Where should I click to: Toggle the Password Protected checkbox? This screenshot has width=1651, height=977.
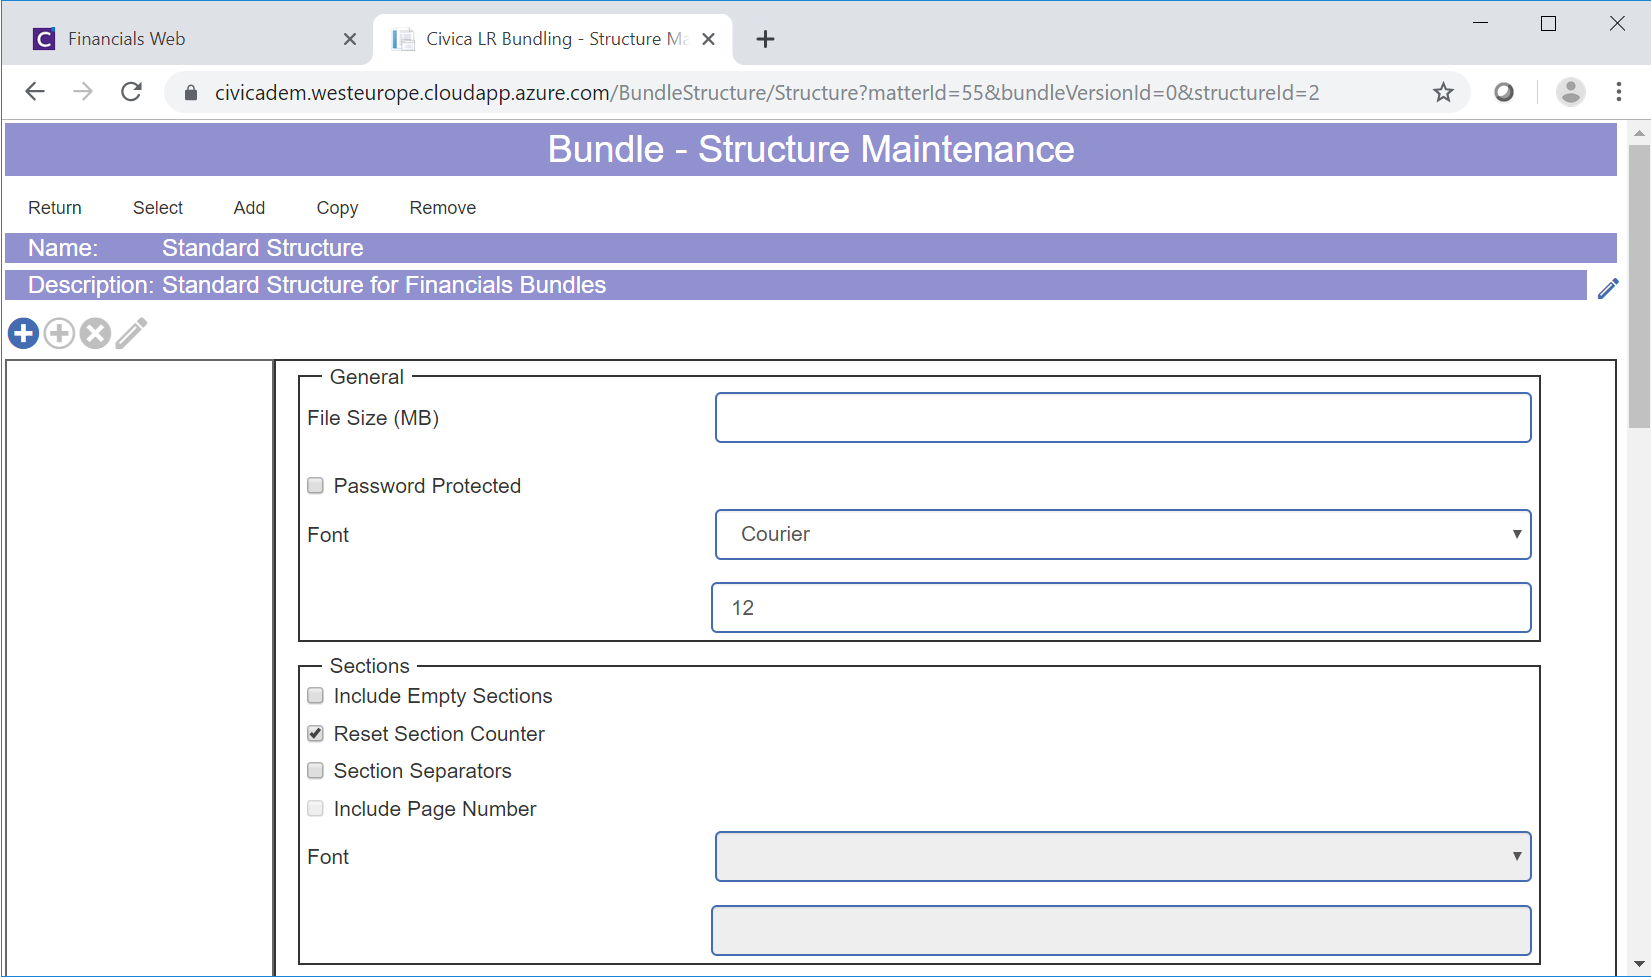[x=315, y=486]
